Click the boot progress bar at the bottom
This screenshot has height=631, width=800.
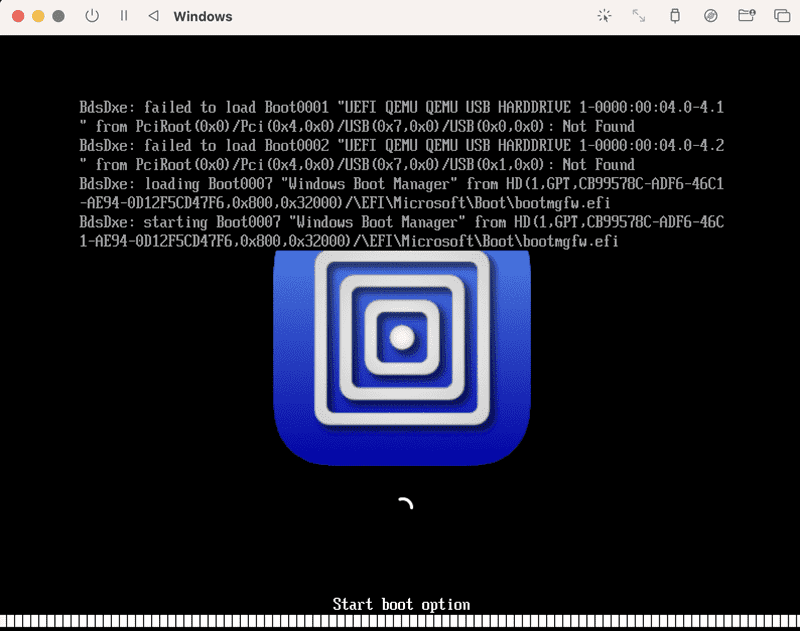[x=400, y=621]
